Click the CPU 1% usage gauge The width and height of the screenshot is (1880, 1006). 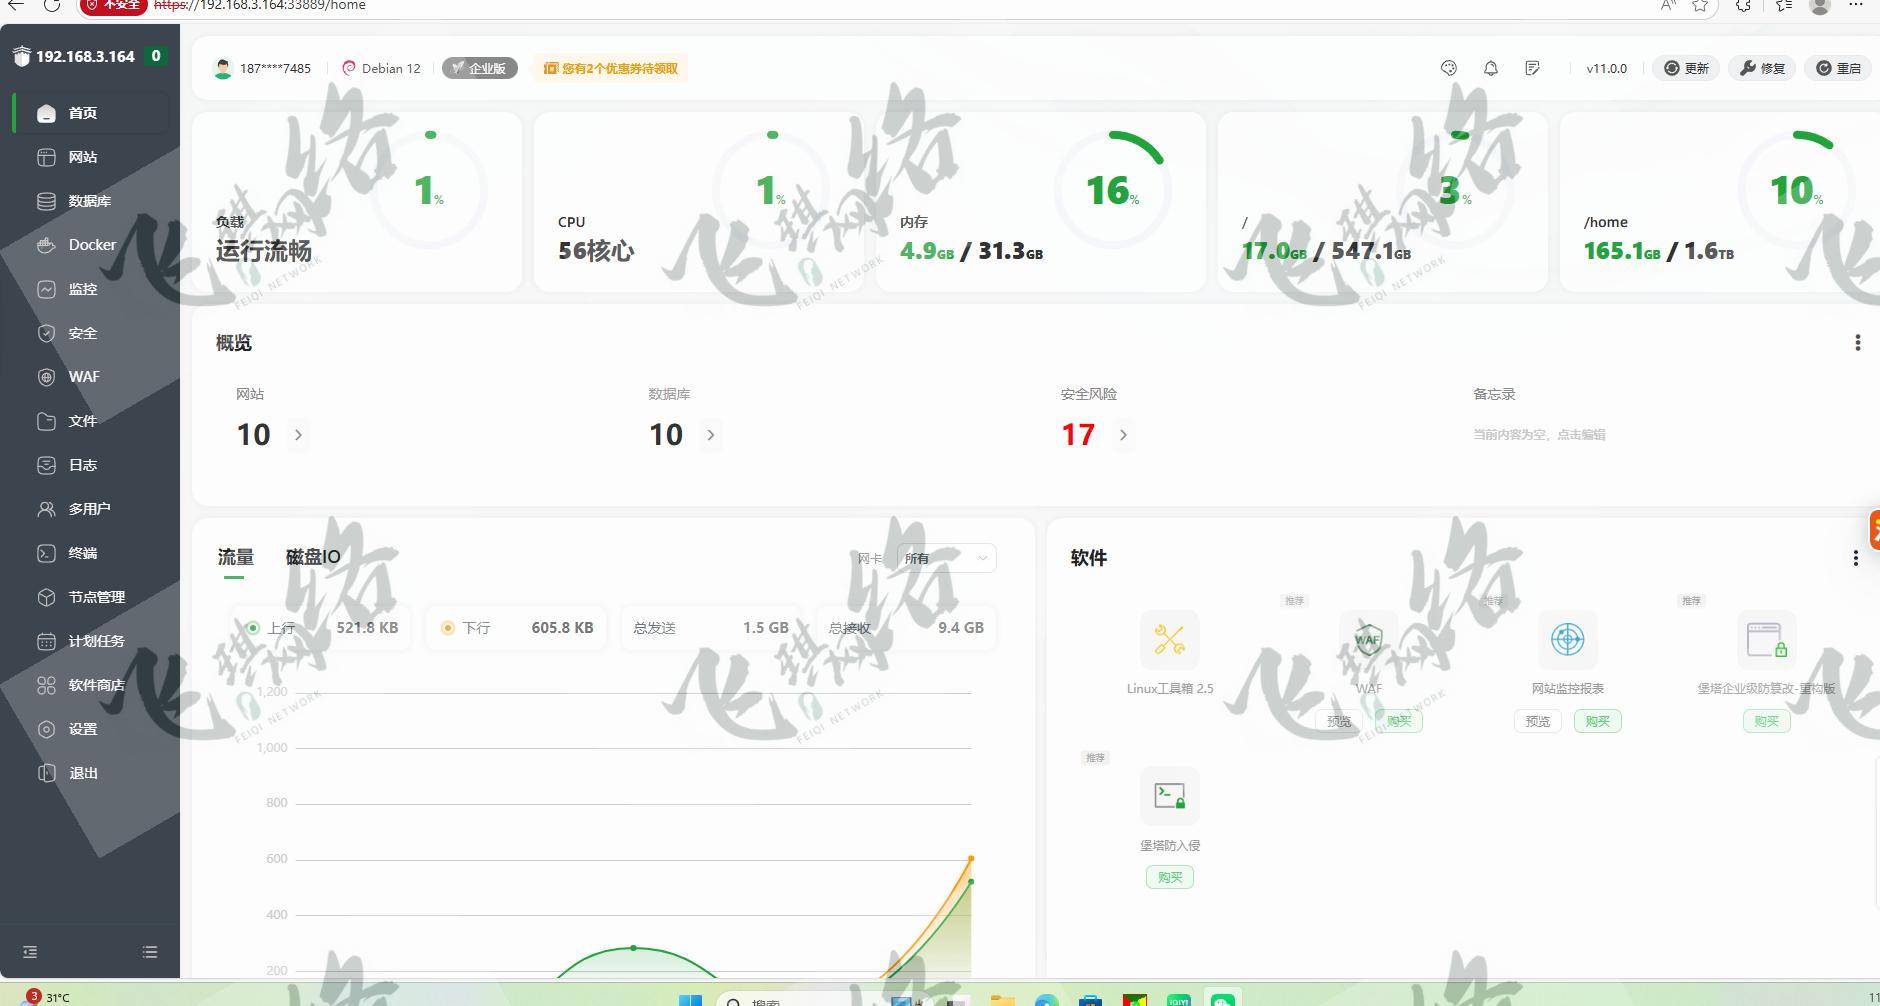[x=771, y=190]
